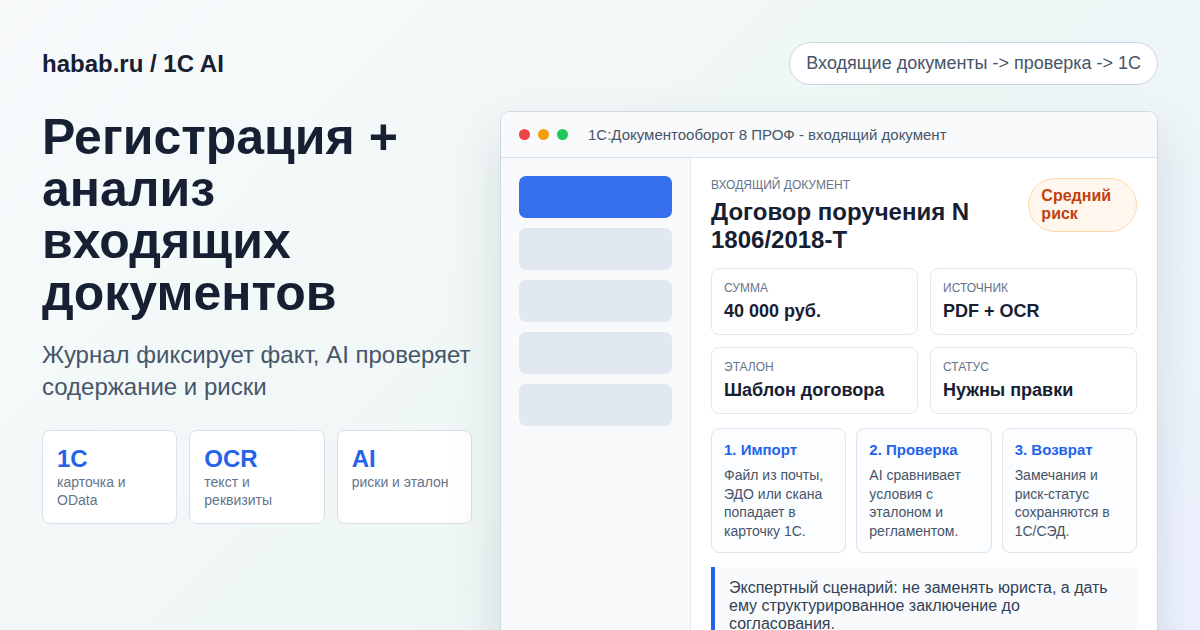Screen dimensions: 1200x630
Task: Open the AI риски и эталон card
Action: (404, 477)
